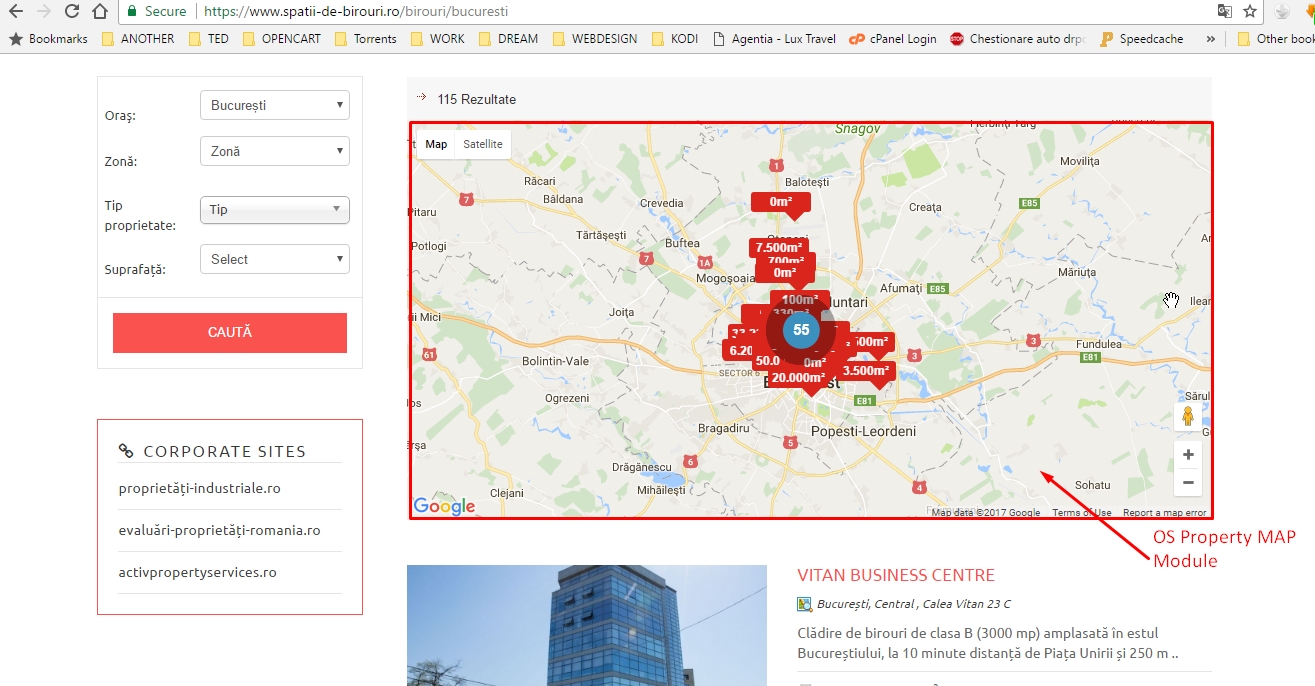Open the KODI bookmarks folder
Image resolution: width=1315 pixels, height=686 pixels.
pos(675,39)
